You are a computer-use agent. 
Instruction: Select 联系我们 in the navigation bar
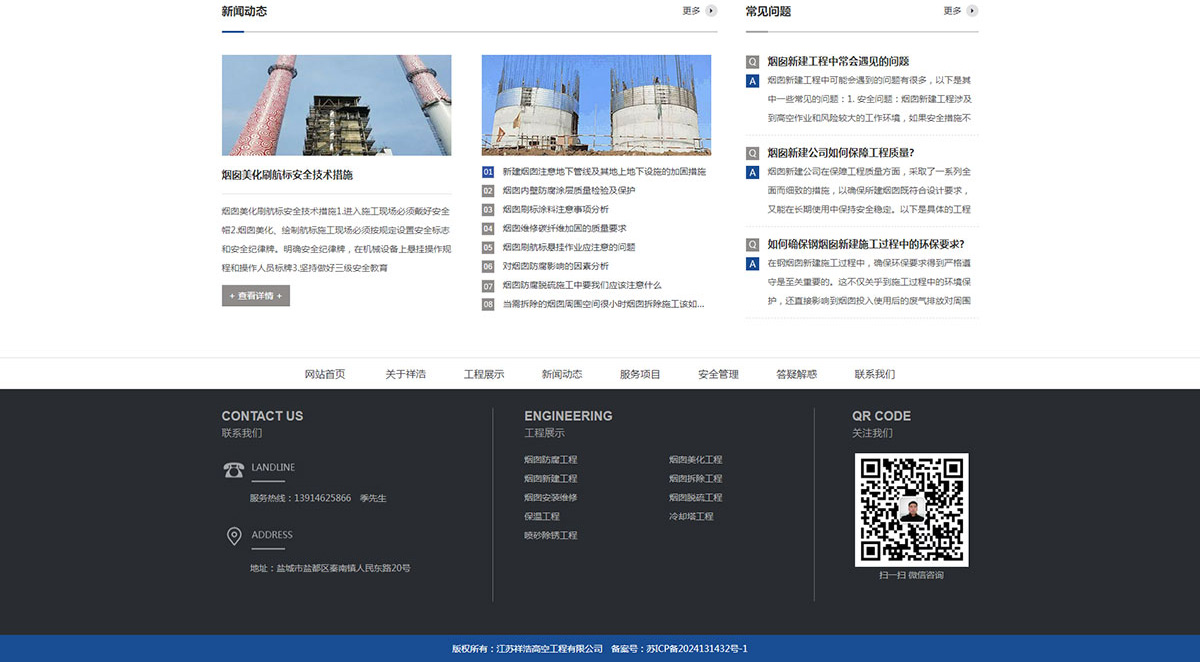point(874,374)
